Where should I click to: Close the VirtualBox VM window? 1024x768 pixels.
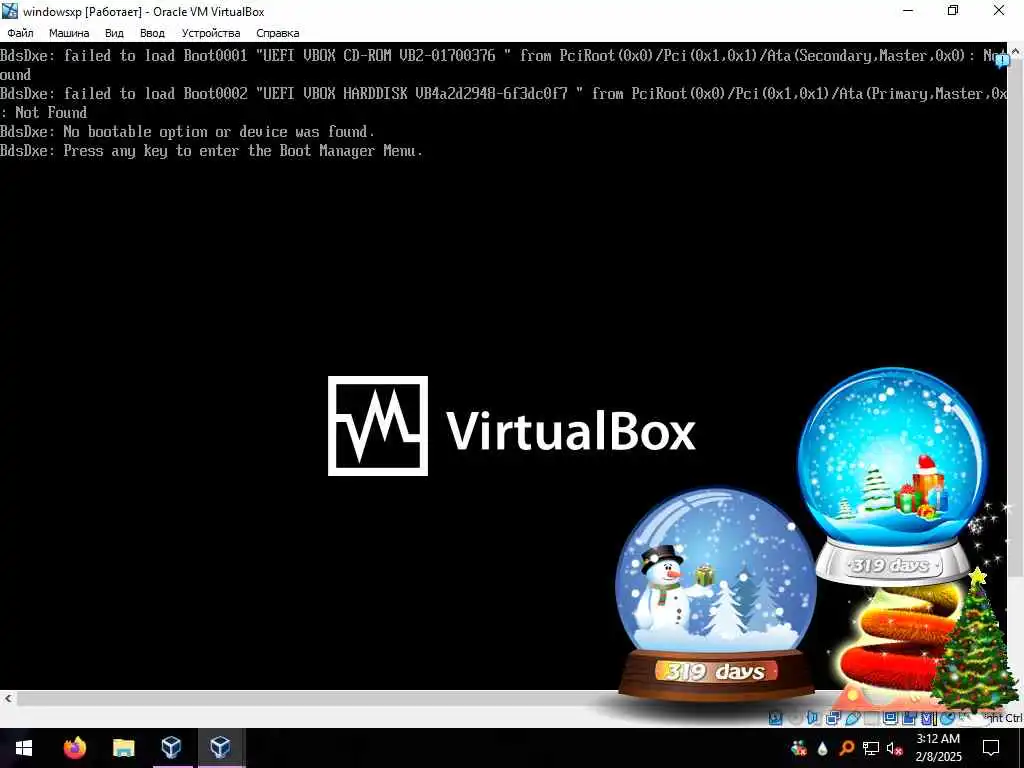coord(999,11)
